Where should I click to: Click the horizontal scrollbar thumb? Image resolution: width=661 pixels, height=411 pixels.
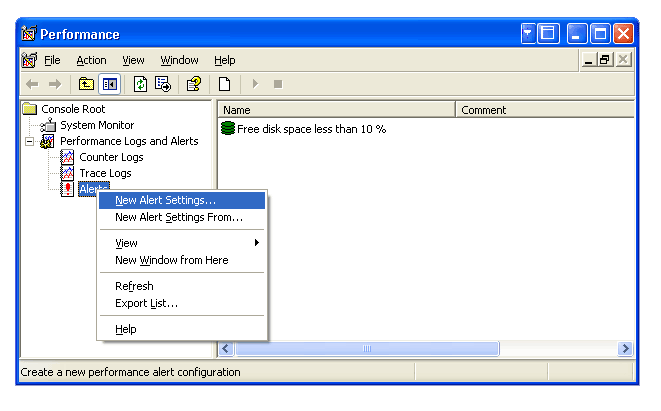[x=367, y=349]
